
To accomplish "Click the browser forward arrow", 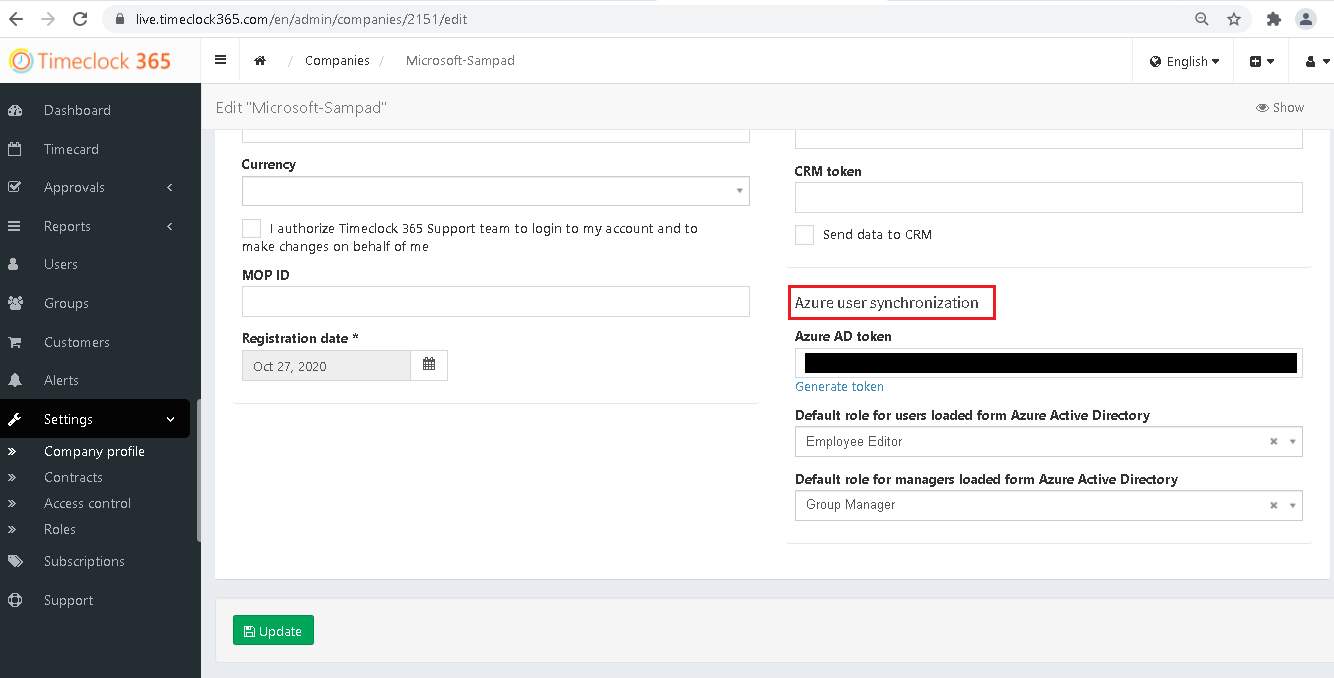I will coord(48,19).
